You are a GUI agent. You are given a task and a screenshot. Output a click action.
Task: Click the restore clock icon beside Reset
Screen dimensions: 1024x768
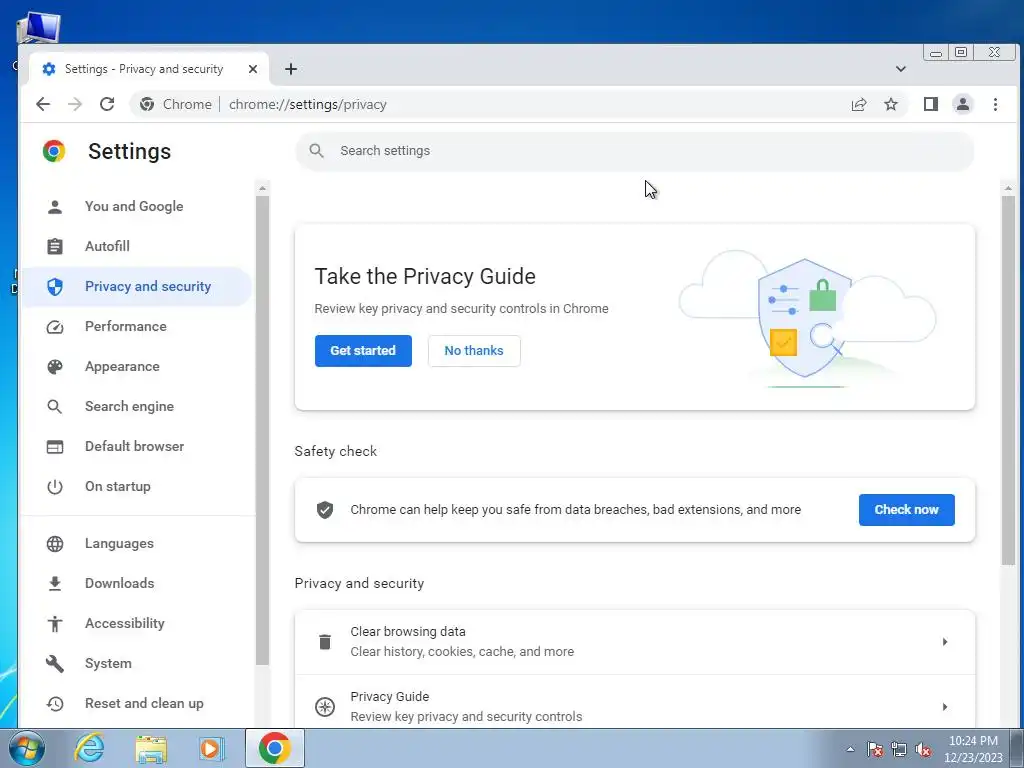coord(55,704)
